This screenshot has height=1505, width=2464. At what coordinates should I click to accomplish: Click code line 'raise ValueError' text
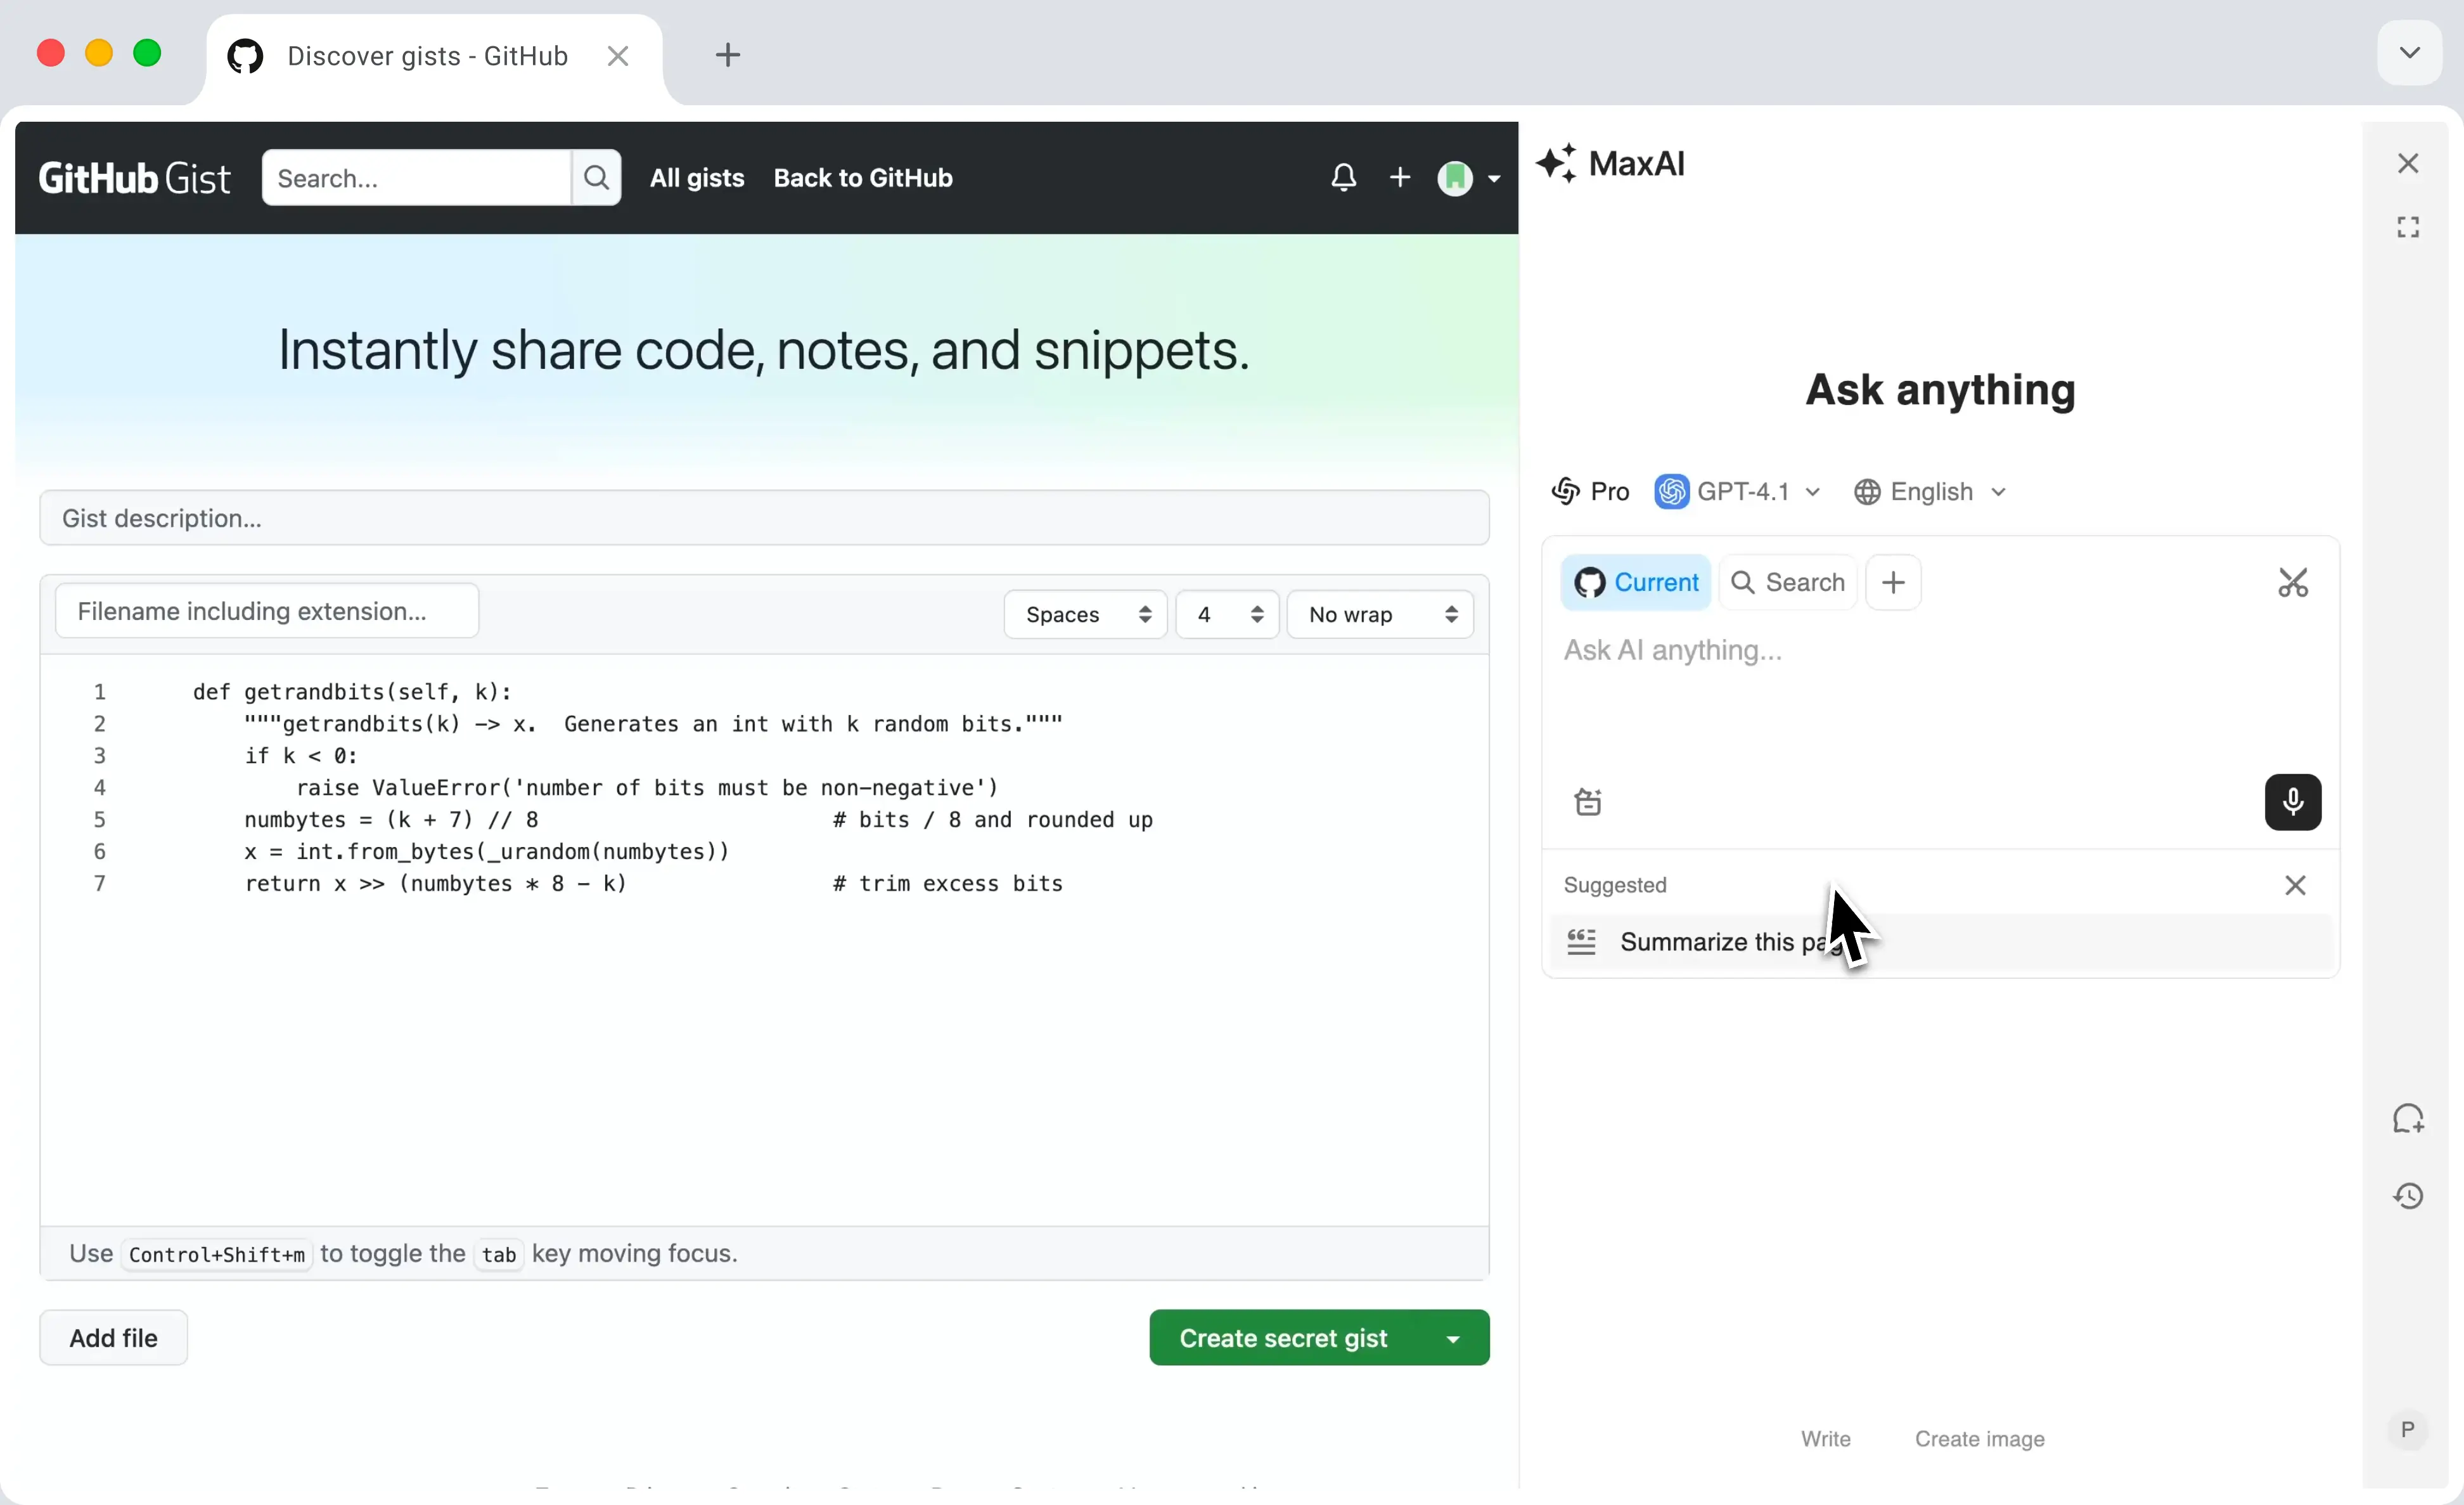647,788
